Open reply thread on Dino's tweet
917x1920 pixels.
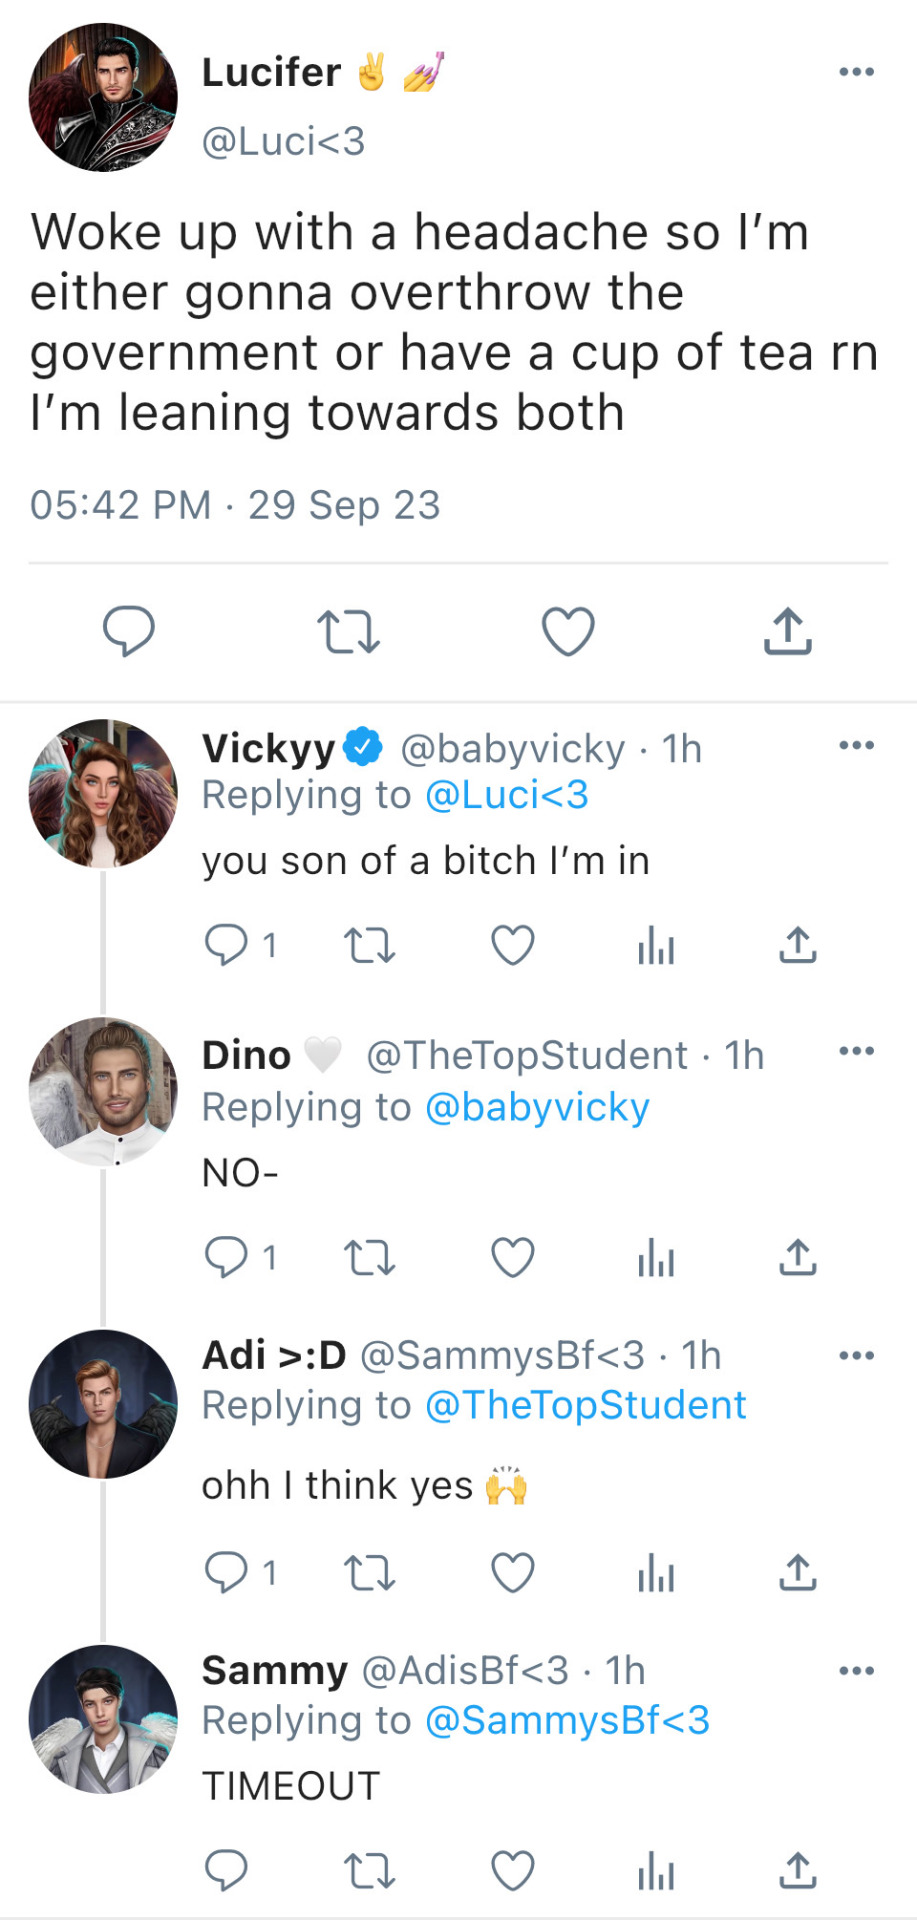click(228, 1258)
